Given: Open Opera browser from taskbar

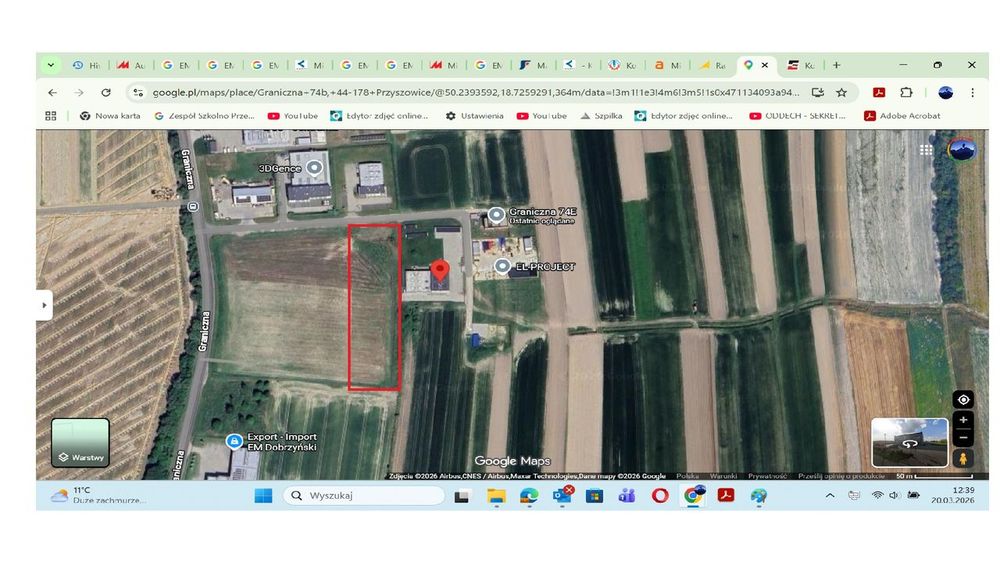Looking at the screenshot, I should click(660, 495).
